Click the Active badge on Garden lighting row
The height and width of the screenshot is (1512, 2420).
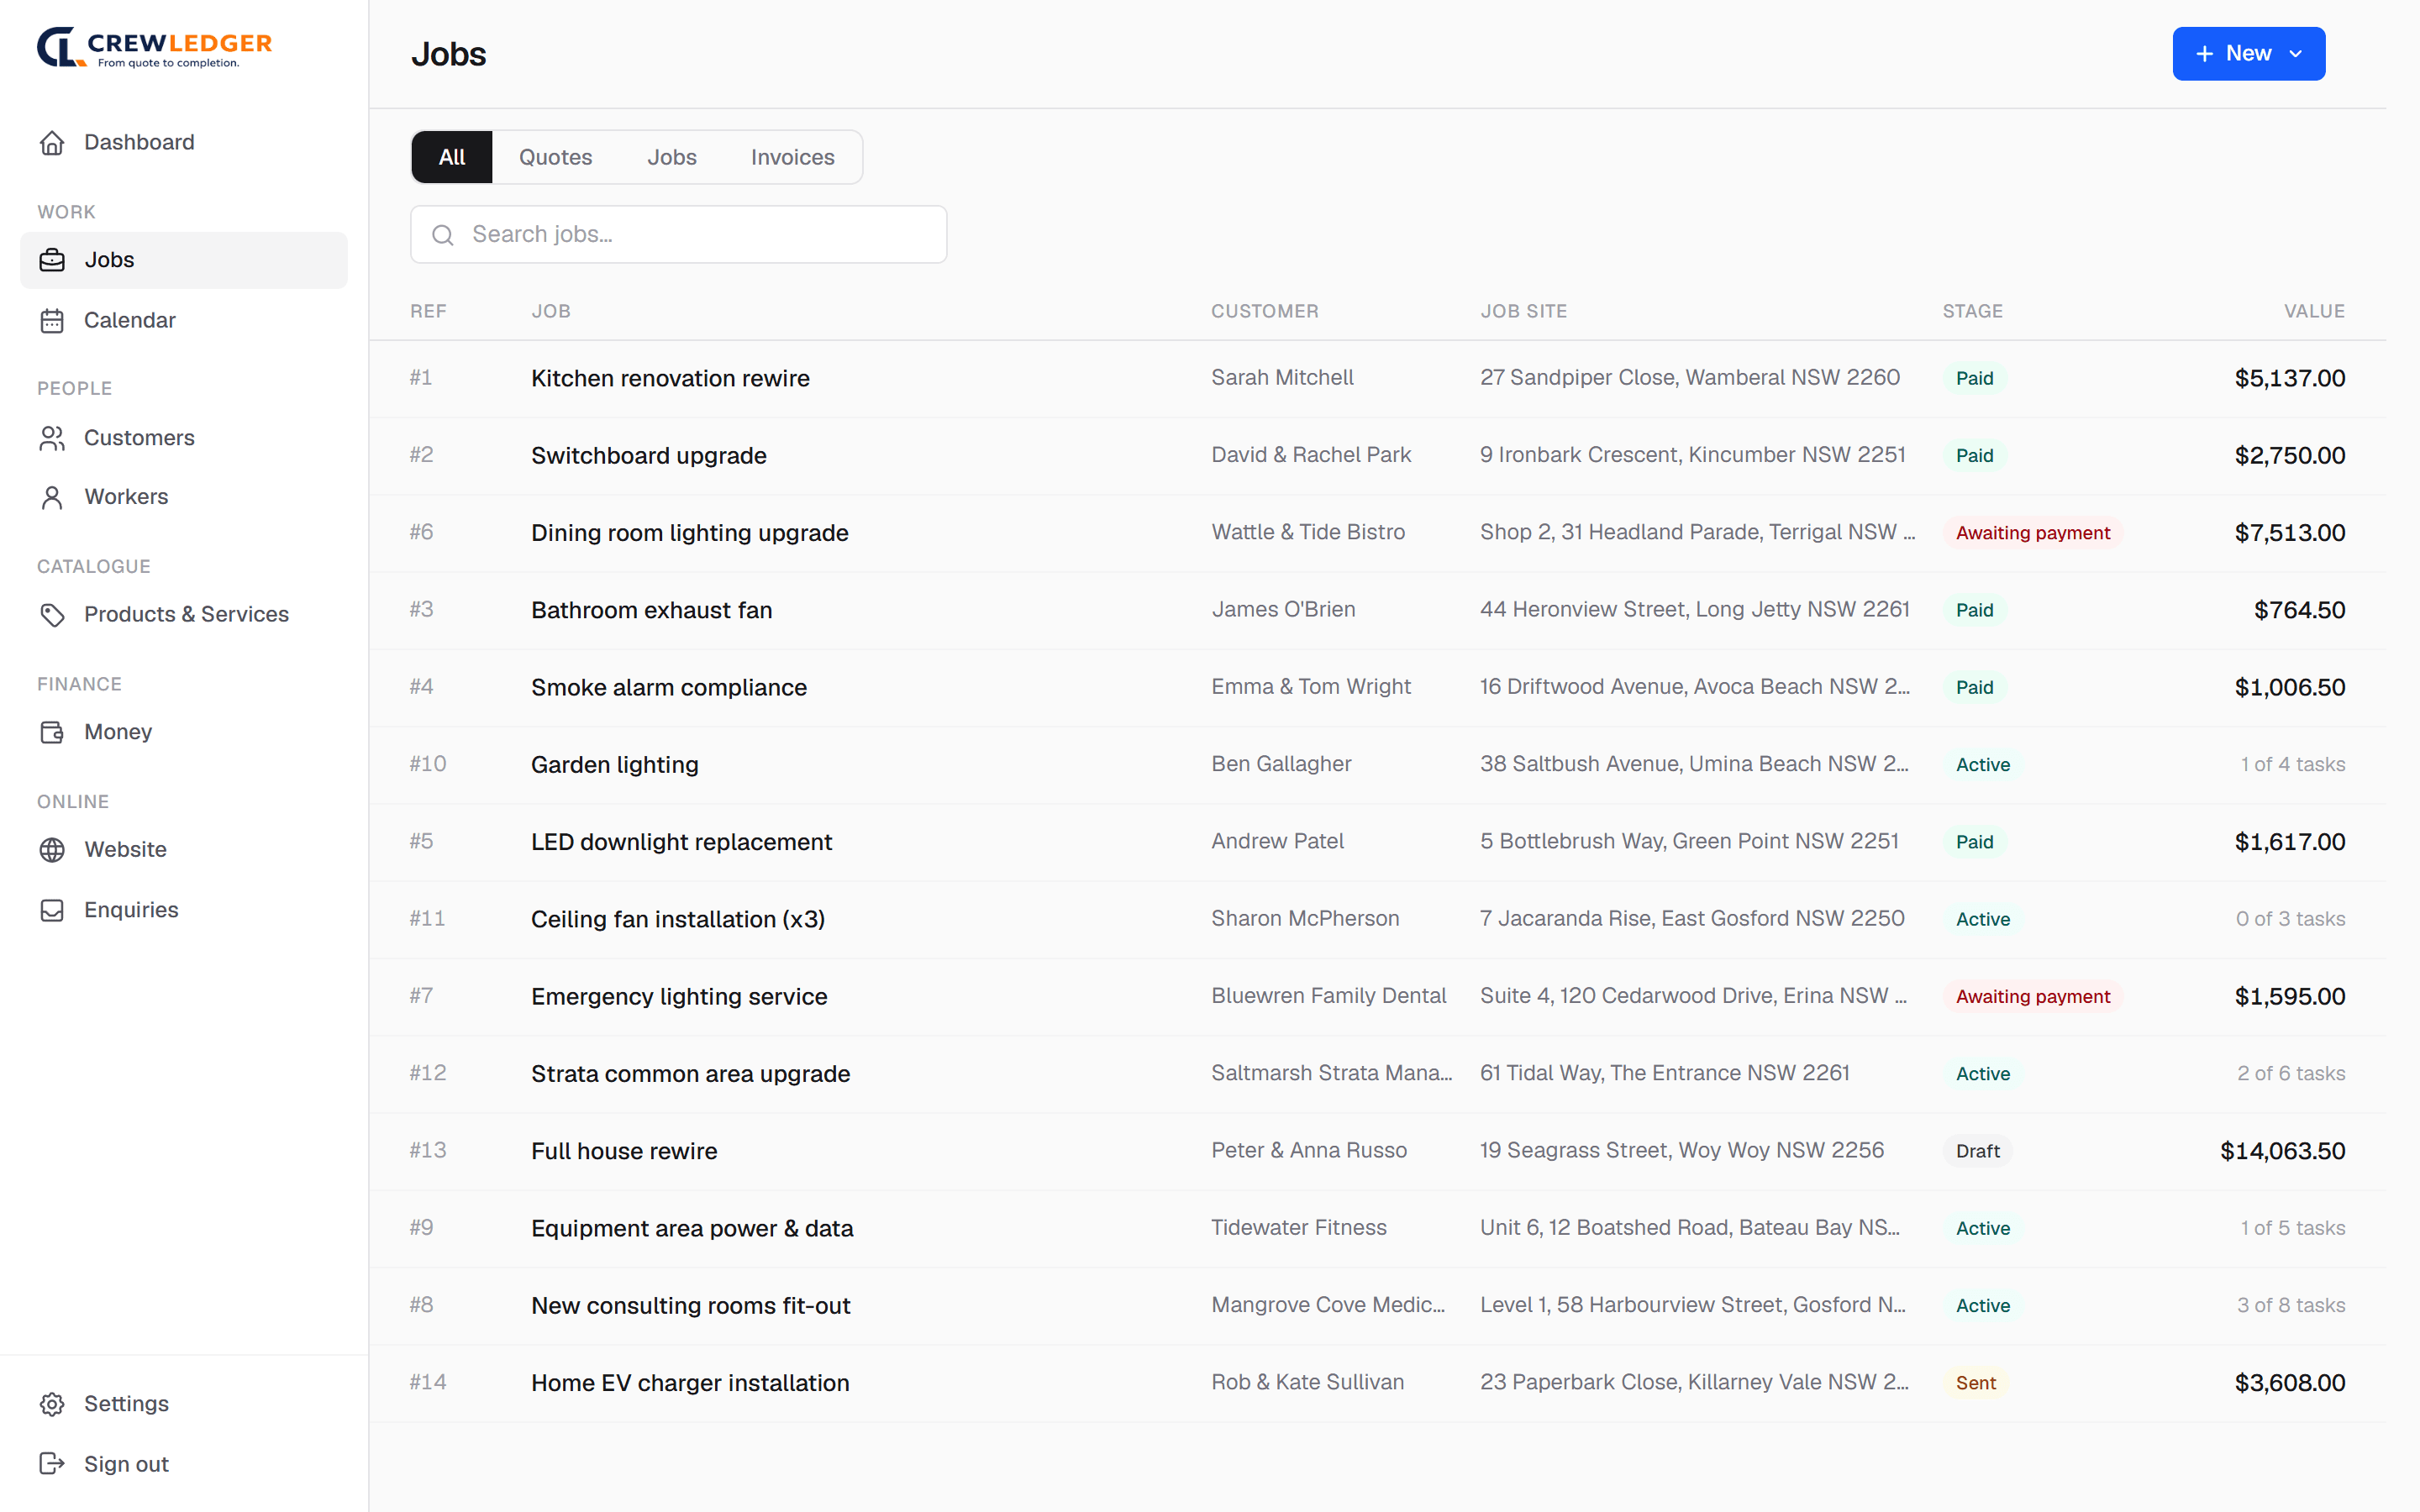pos(1982,765)
